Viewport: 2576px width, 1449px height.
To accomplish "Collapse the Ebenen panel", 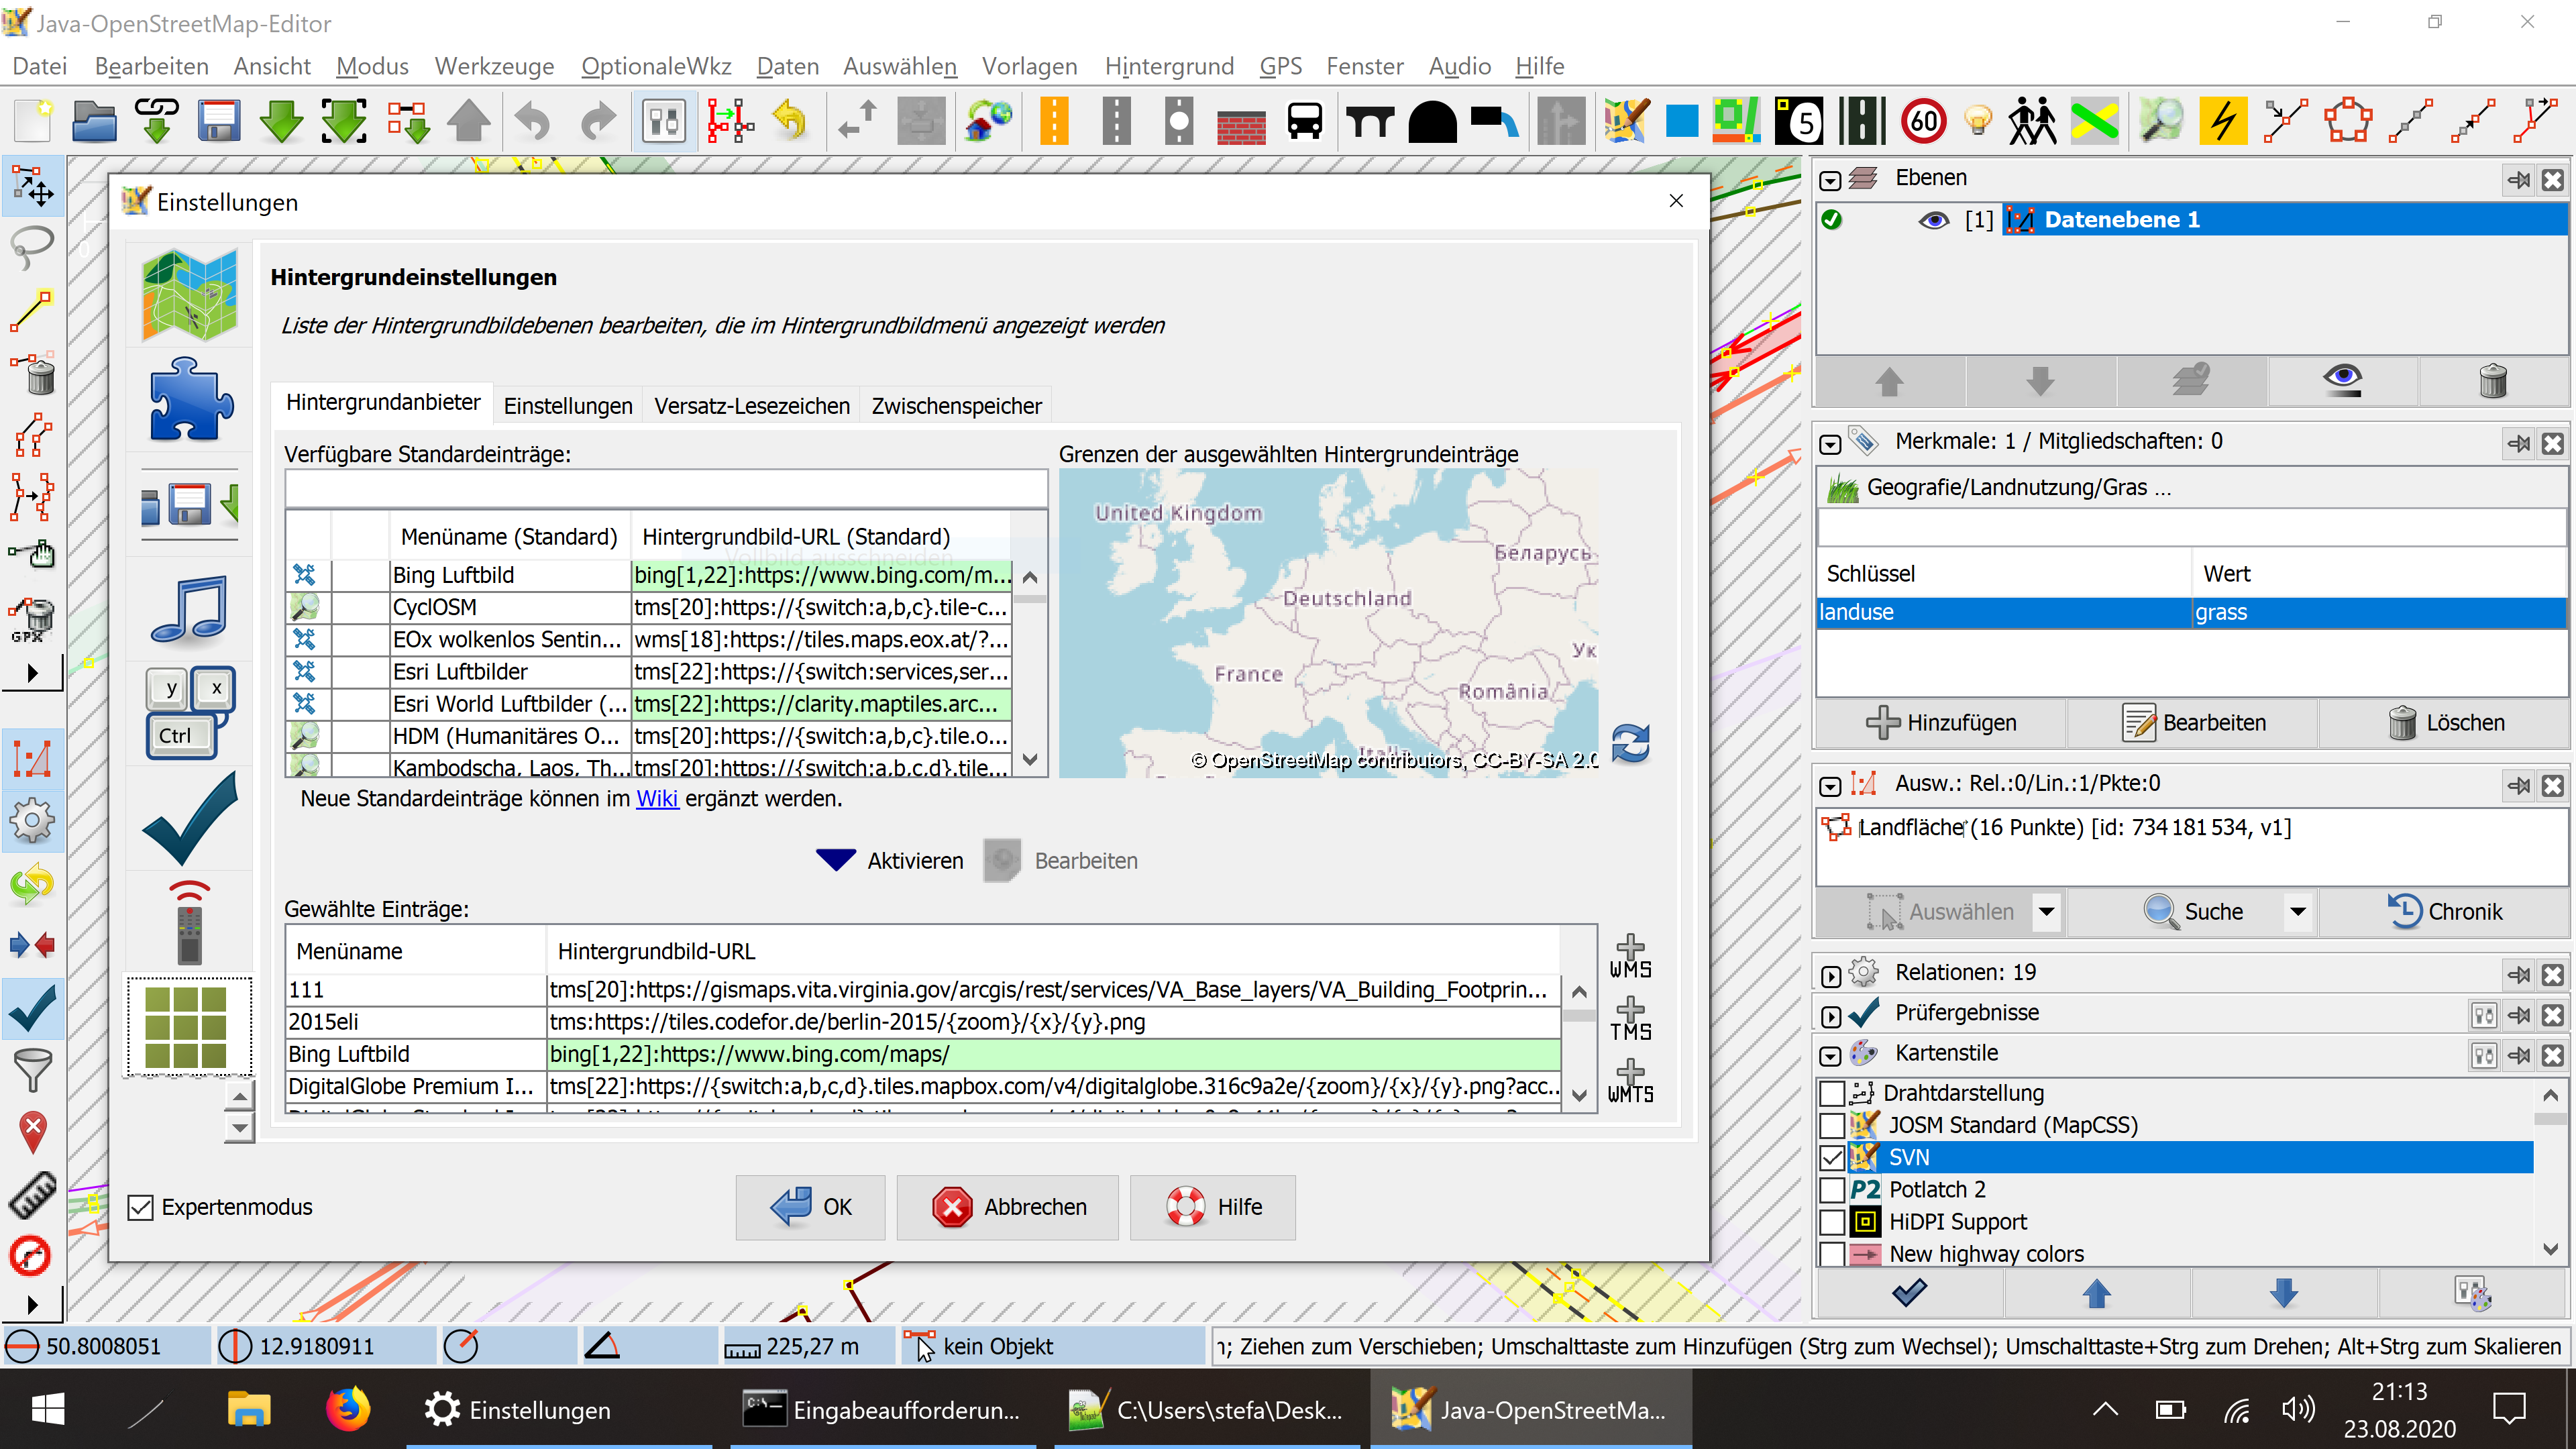I will coord(1830,181).
